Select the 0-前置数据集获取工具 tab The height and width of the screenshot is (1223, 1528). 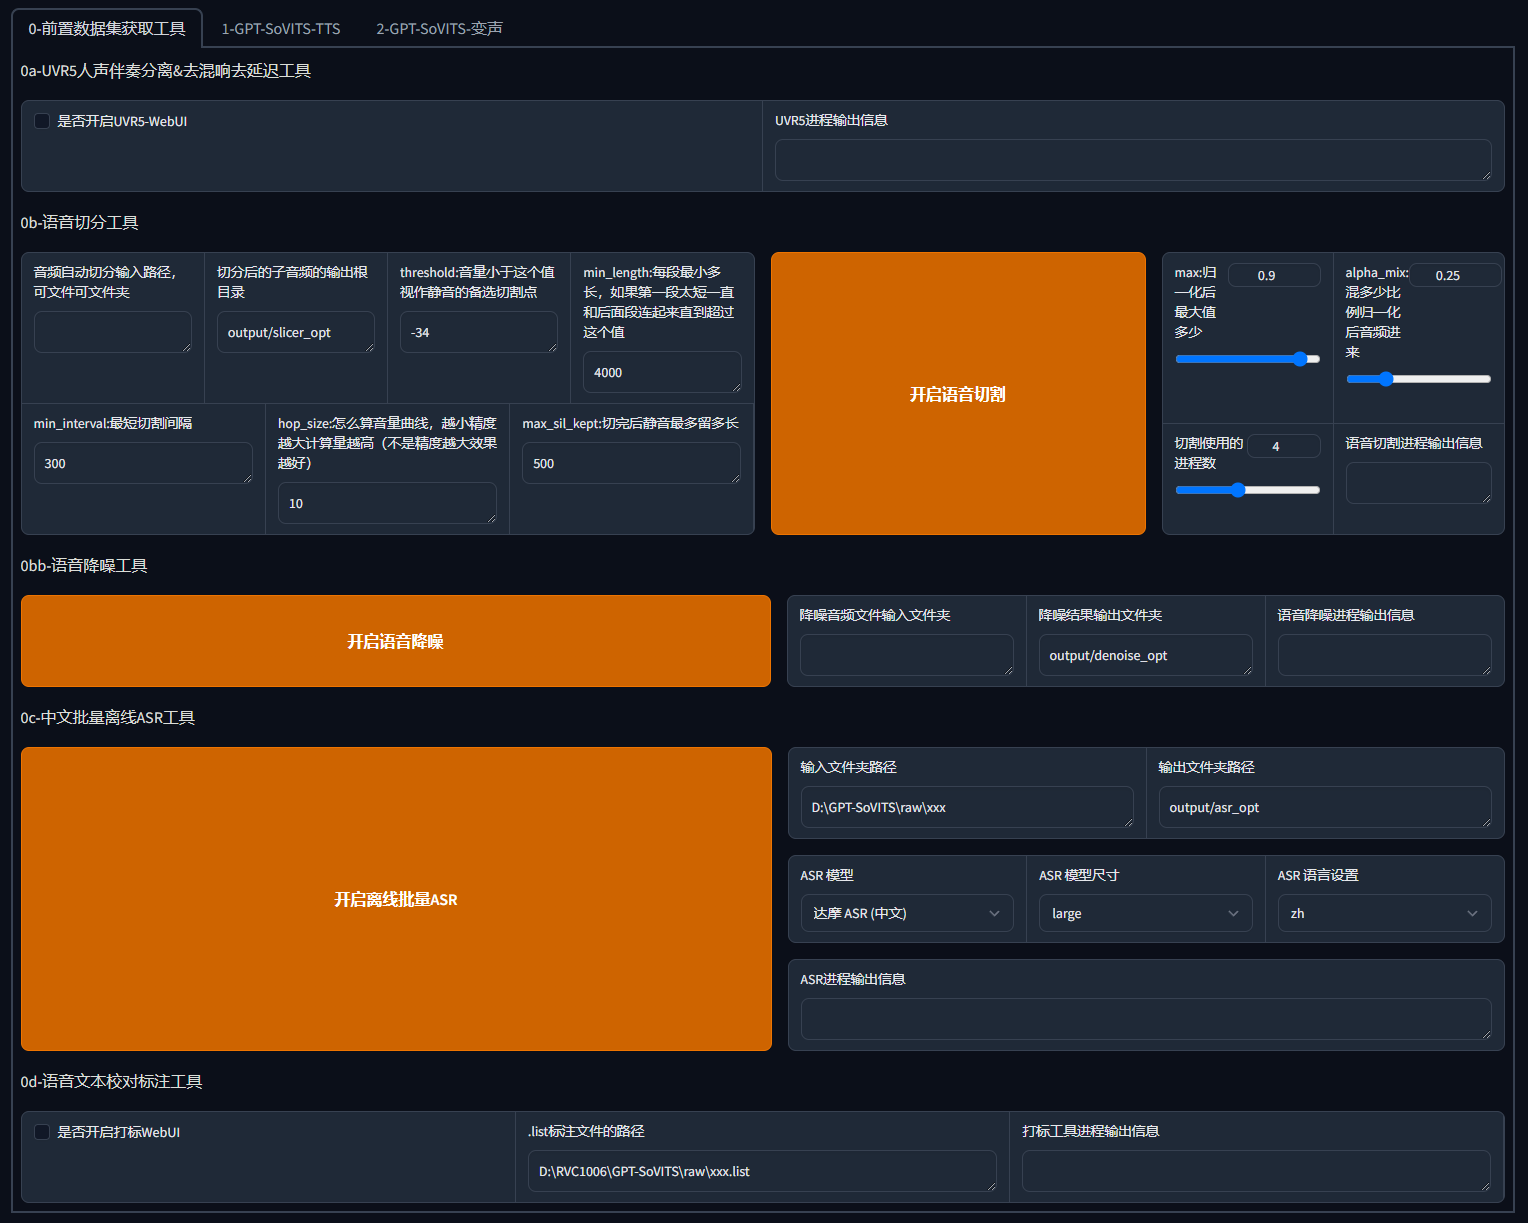(107, 28)
